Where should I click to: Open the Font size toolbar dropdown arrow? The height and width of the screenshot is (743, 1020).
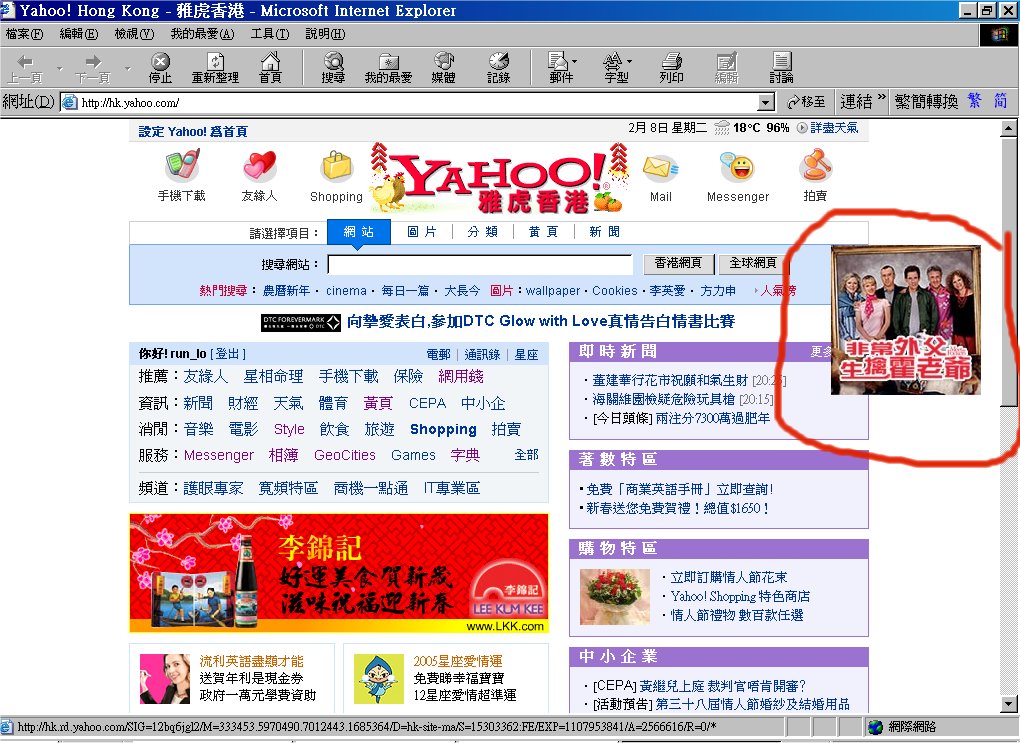pos(629,62)
